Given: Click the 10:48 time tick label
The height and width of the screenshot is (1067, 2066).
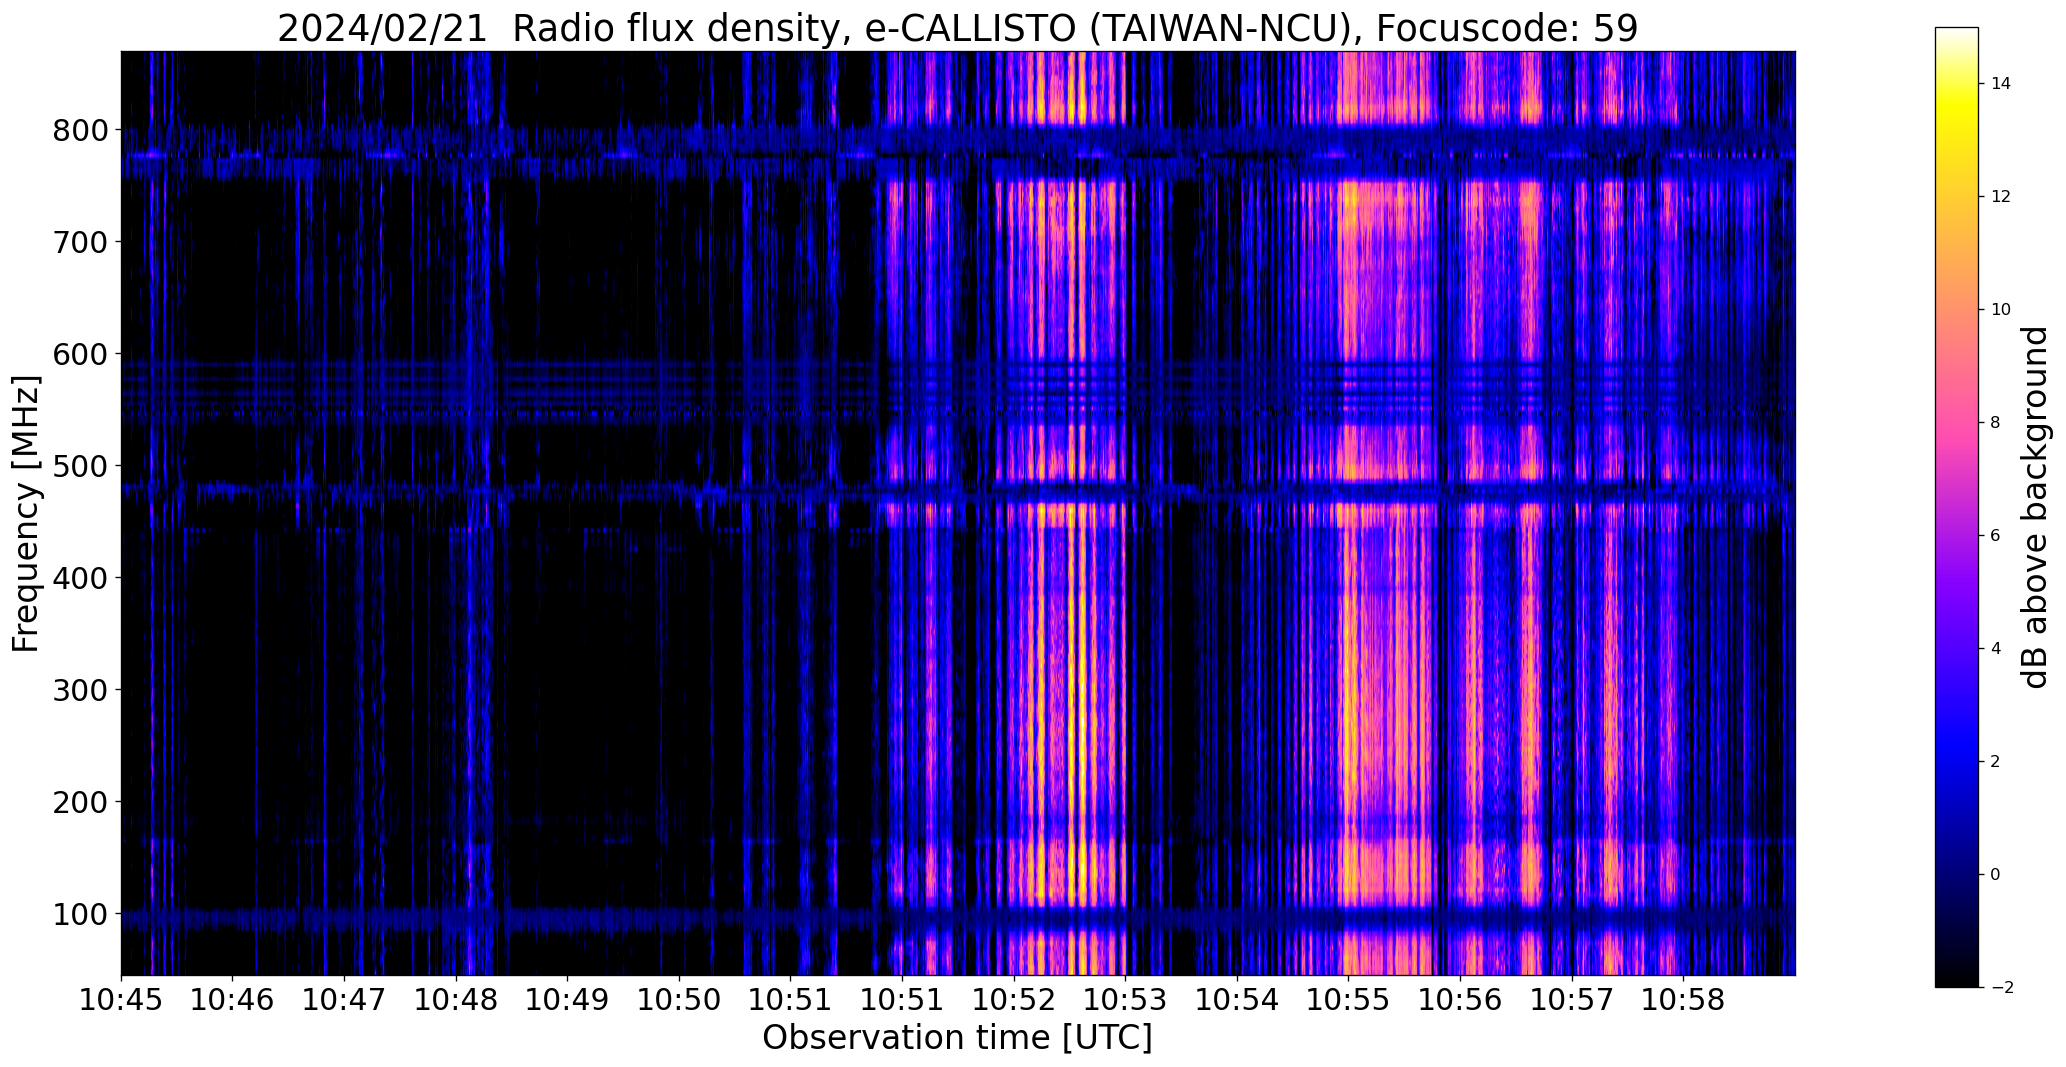Looking at the screenshot, I should [456, 1000].
